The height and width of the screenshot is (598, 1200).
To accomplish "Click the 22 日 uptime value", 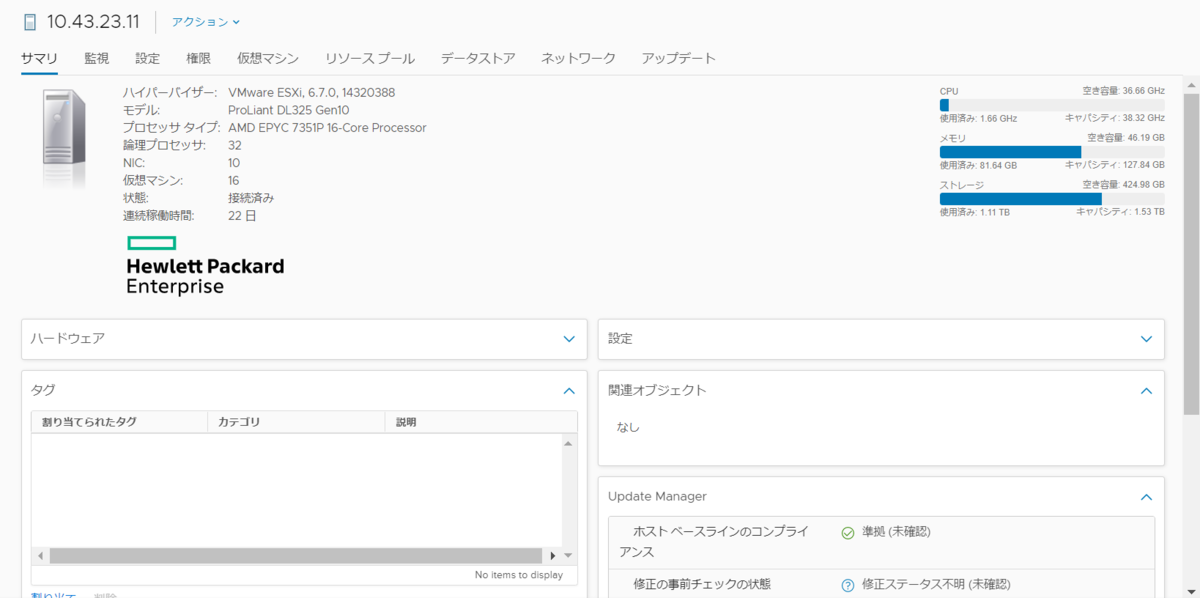I will [242, 216].
